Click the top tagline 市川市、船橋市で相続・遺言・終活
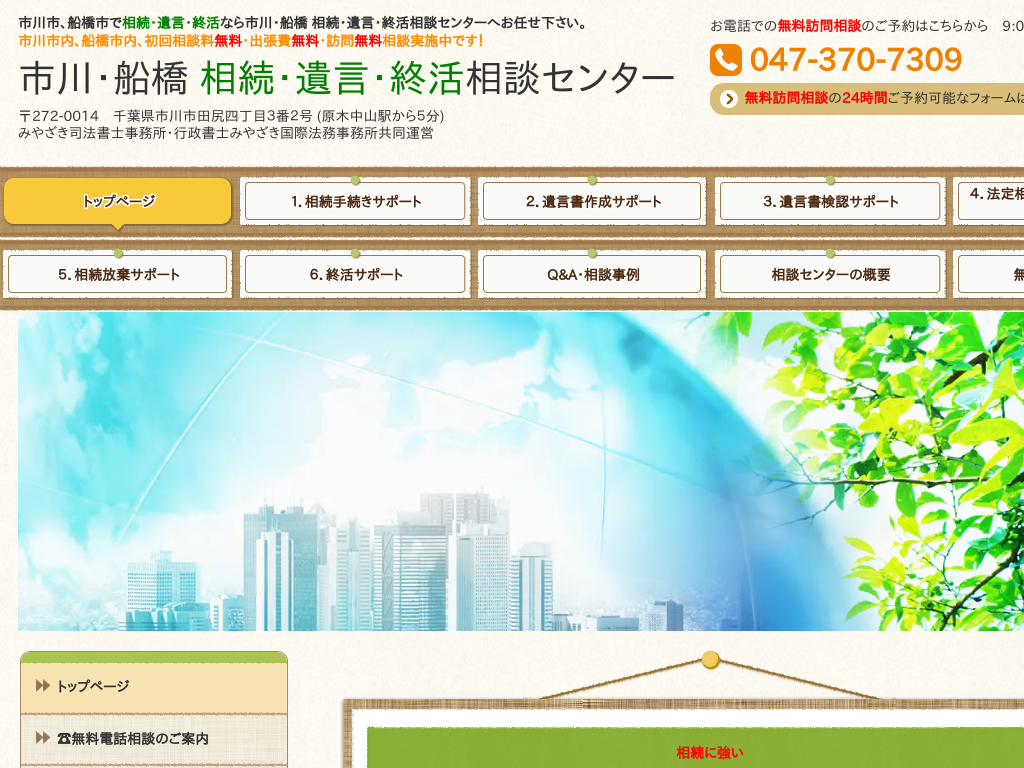Screen dimensions: 1024x768 pos(304,24)
